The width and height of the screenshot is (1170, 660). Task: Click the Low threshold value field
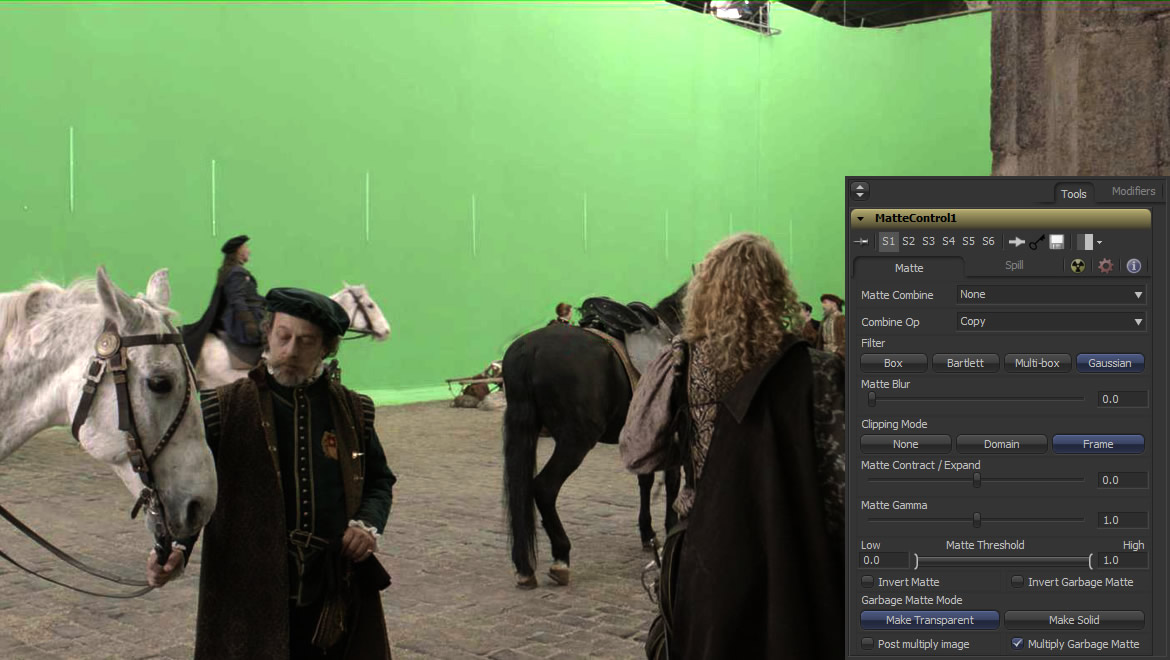[883, 560]
